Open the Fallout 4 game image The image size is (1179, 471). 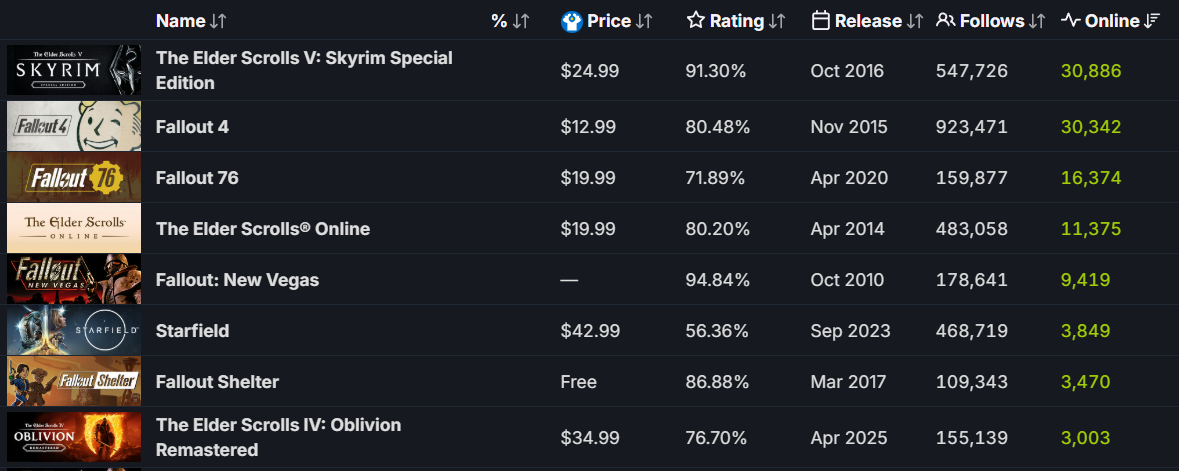coord(74,127)
